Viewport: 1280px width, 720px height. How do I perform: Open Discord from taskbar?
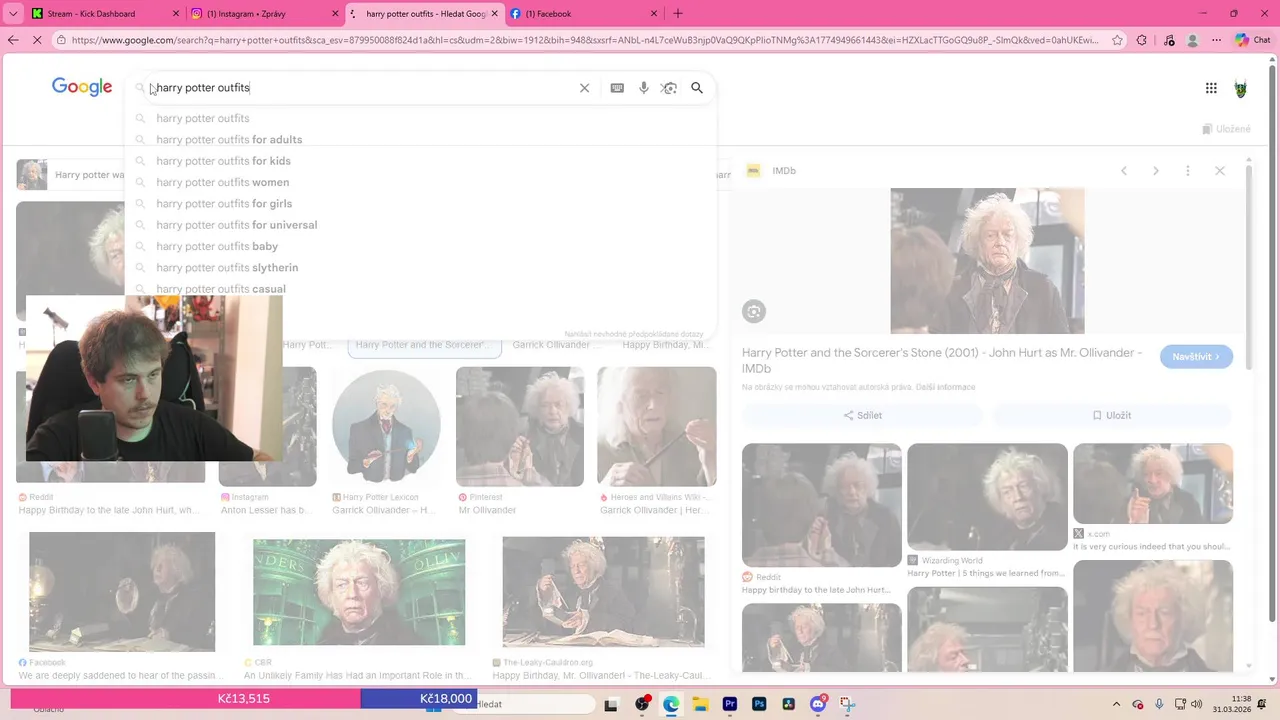[818, 704]
